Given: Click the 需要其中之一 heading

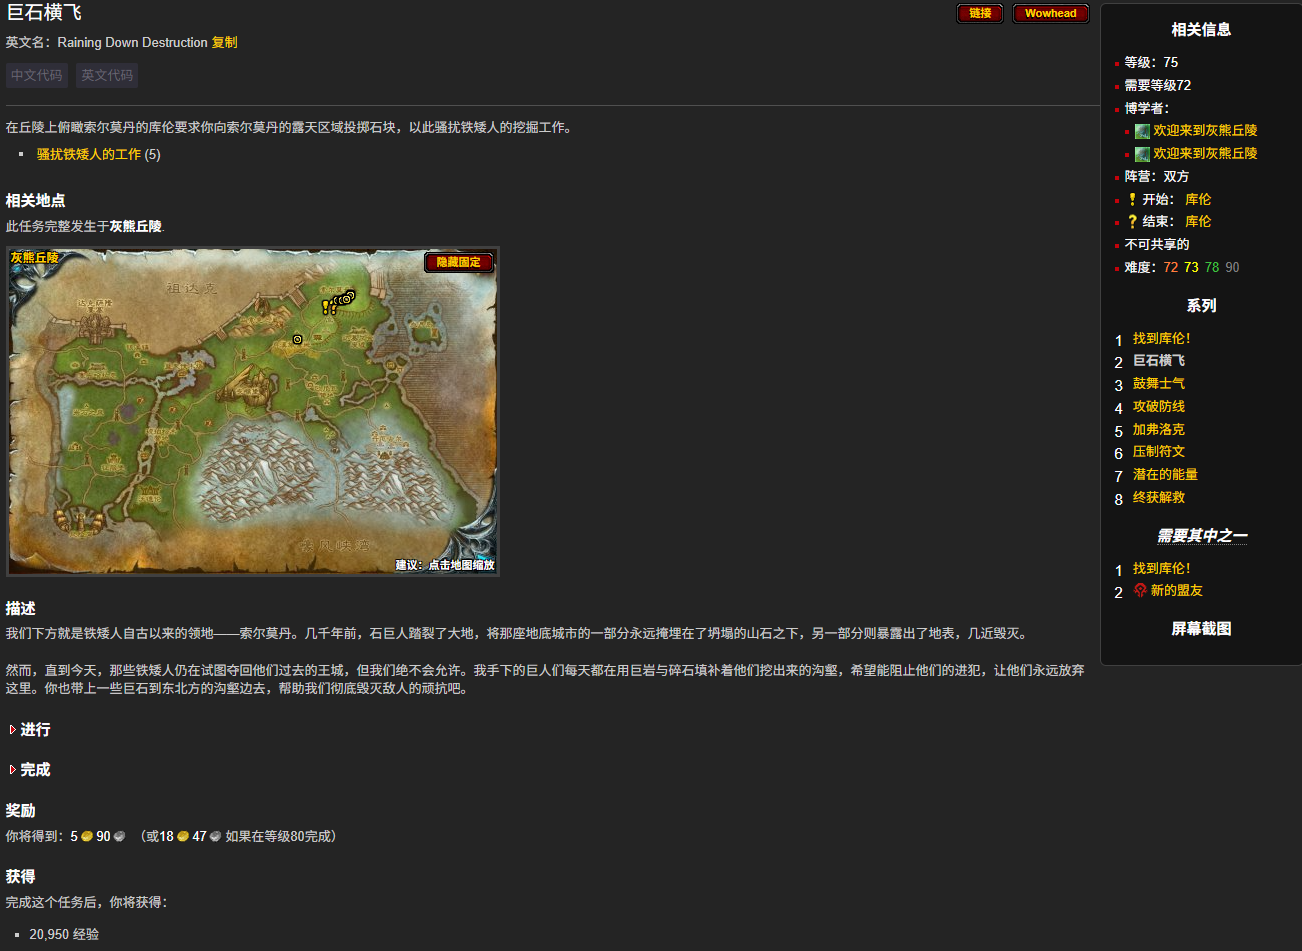Looking at the screenshot, I should (x=1202, y=535).
